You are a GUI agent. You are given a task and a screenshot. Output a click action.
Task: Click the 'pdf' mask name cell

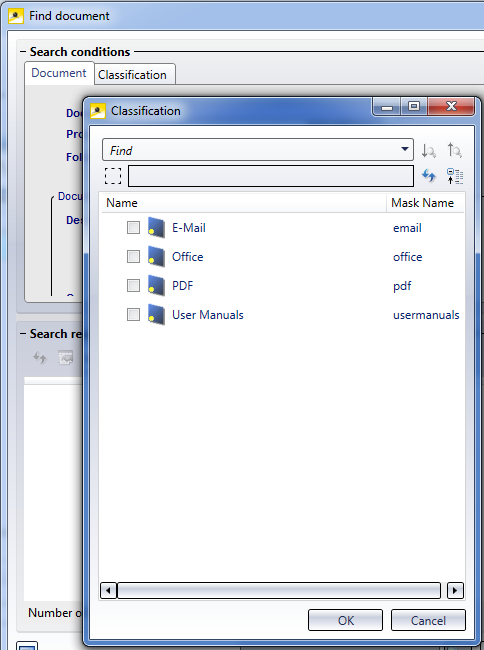click(402, 286)
